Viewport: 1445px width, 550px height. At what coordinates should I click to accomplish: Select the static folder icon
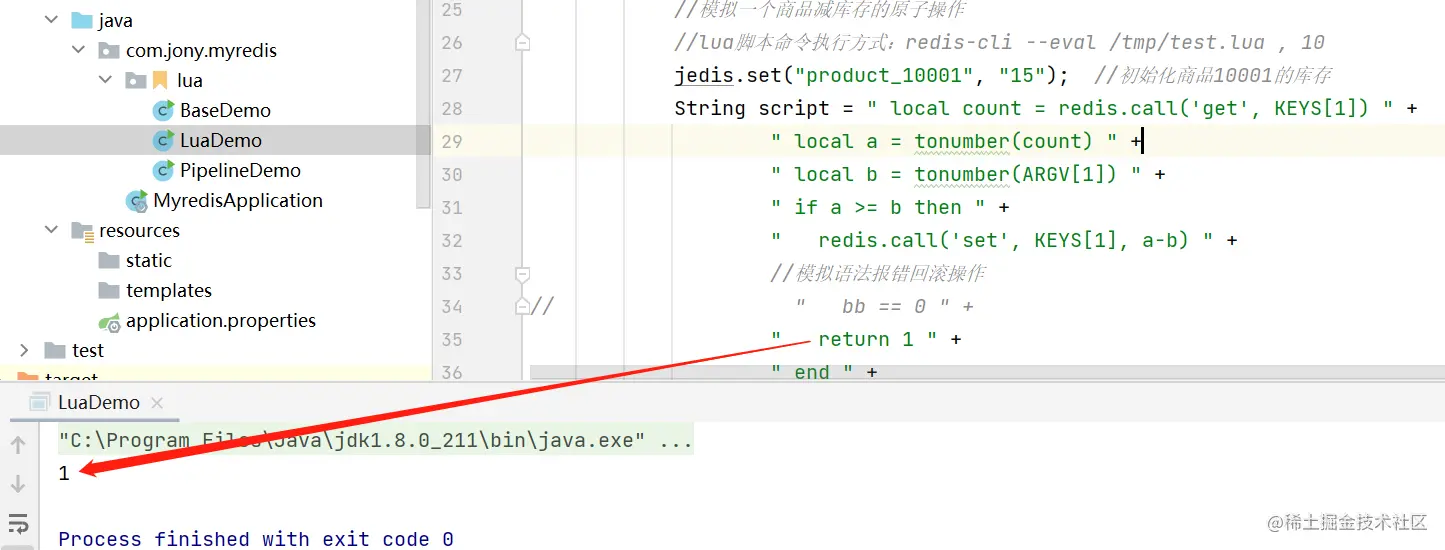tap(109, 260)
